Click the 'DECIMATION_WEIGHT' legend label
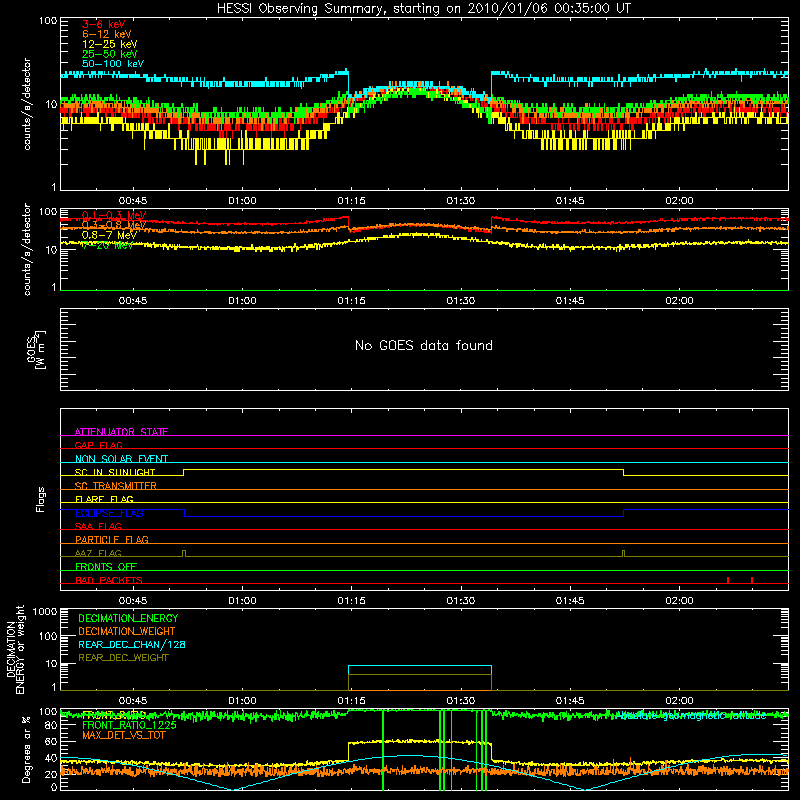The width and height of the screenshot is (800, 800). coord(127,631)
